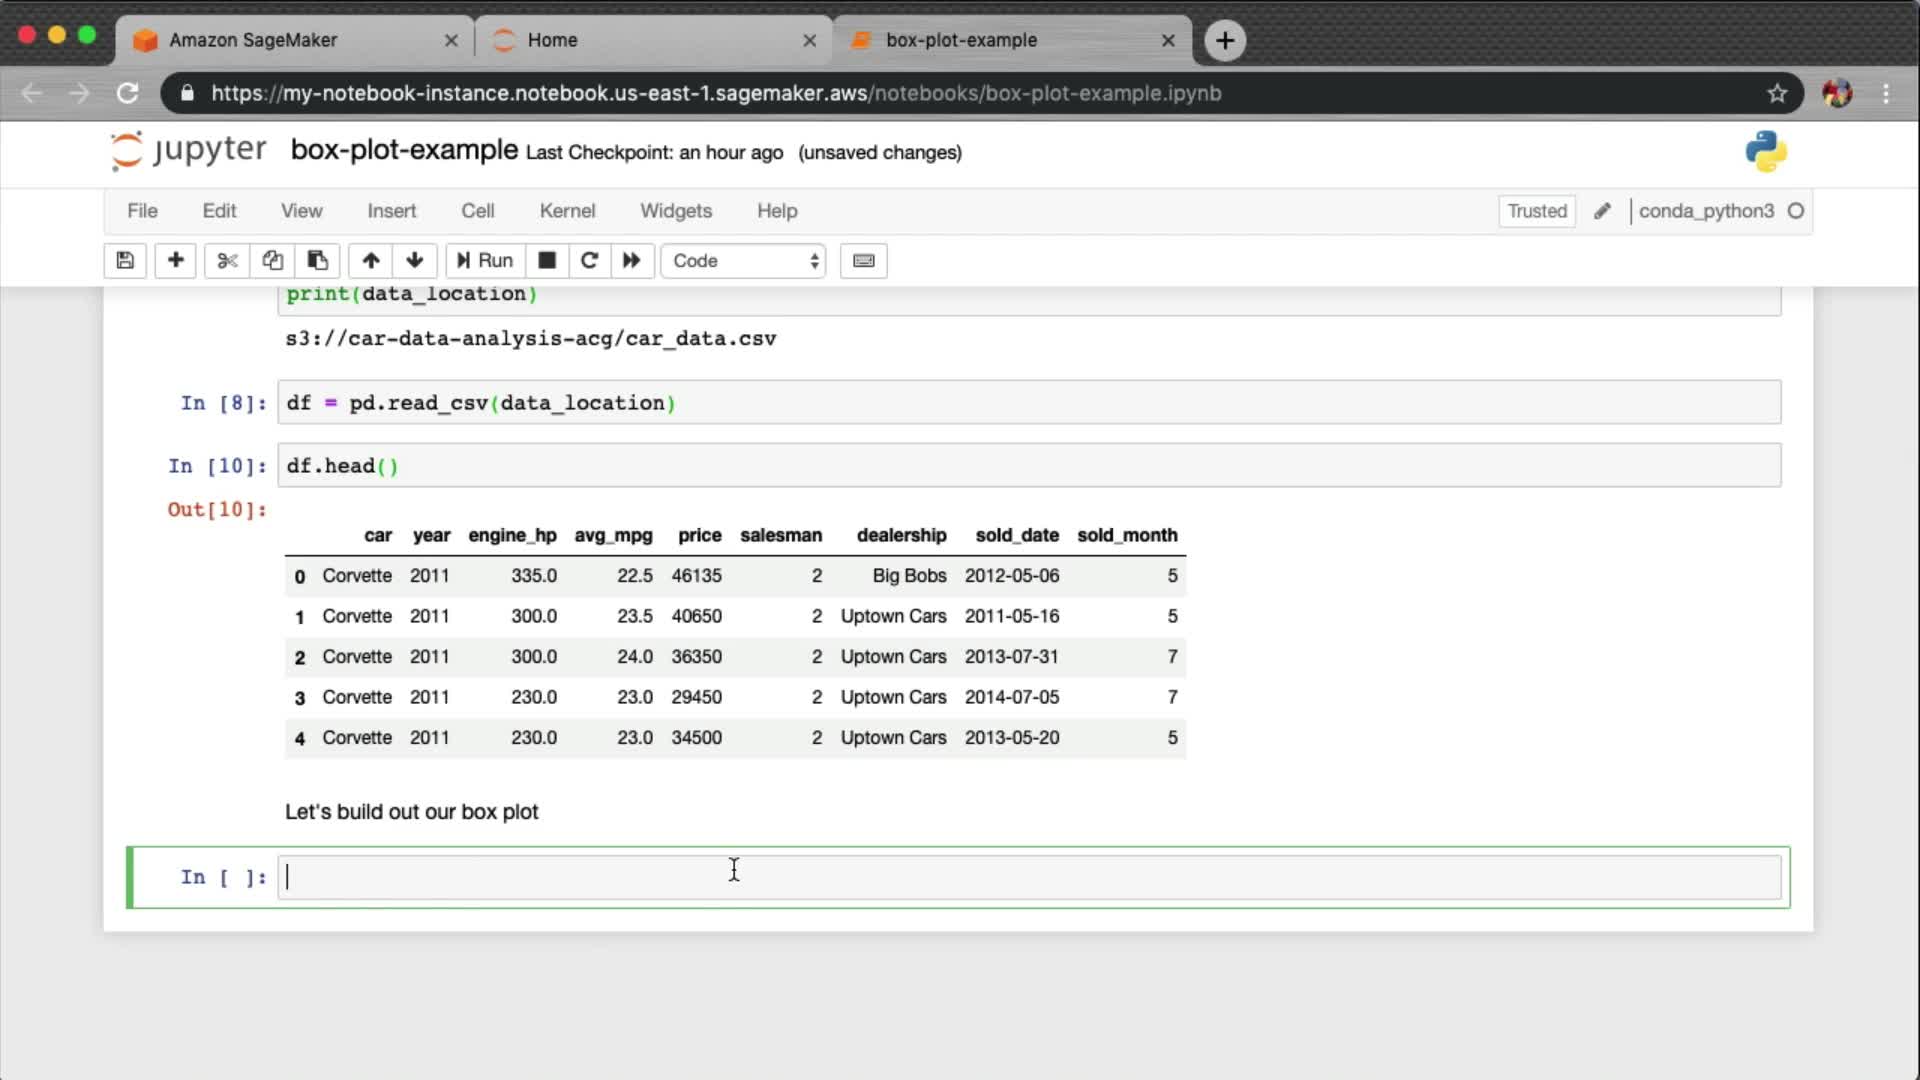The width and height of the screenshot is (1920, 1080).
Task: Open the command palette keyboard icon
Action: click(863, 261)
